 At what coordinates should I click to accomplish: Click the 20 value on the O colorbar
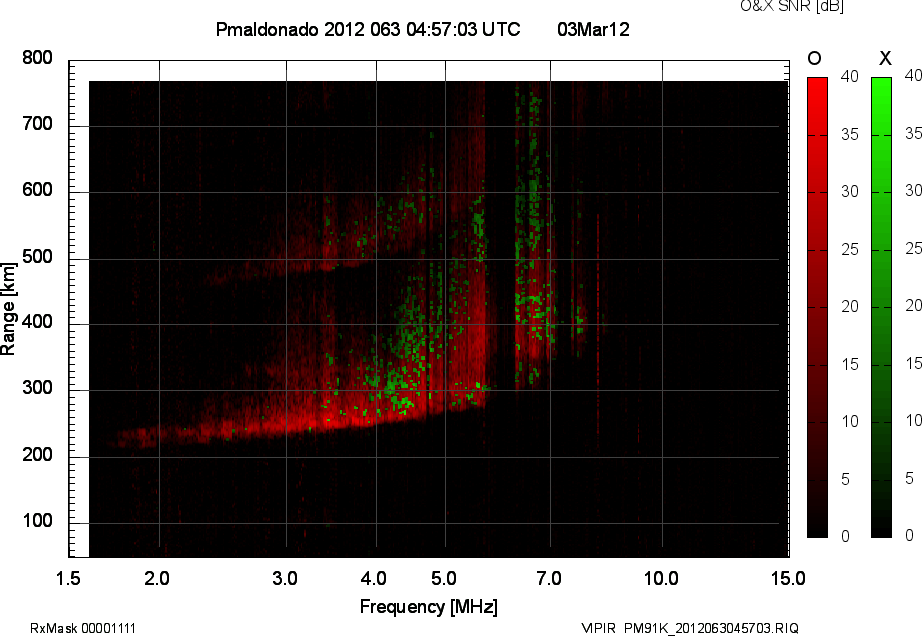click(x=850, y=306)
